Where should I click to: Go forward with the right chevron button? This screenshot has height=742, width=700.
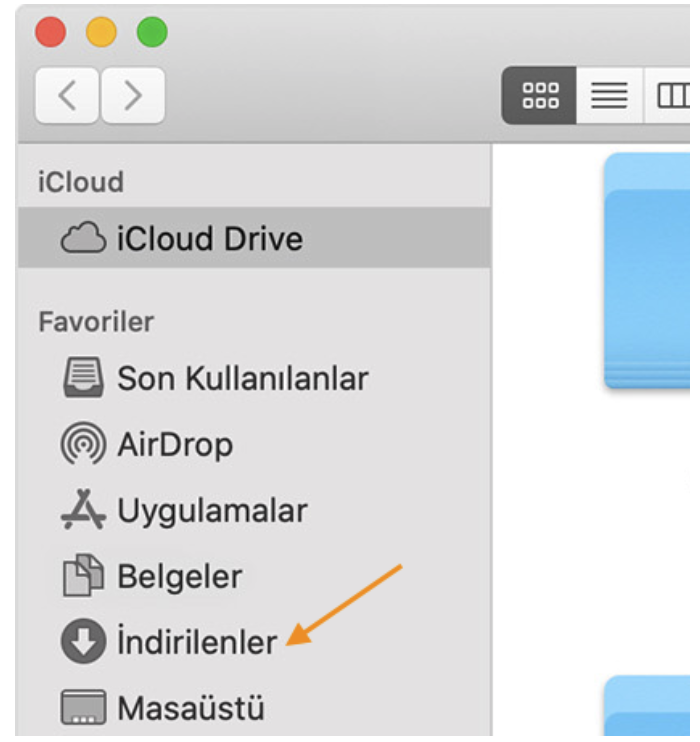[x=133, y=96]
